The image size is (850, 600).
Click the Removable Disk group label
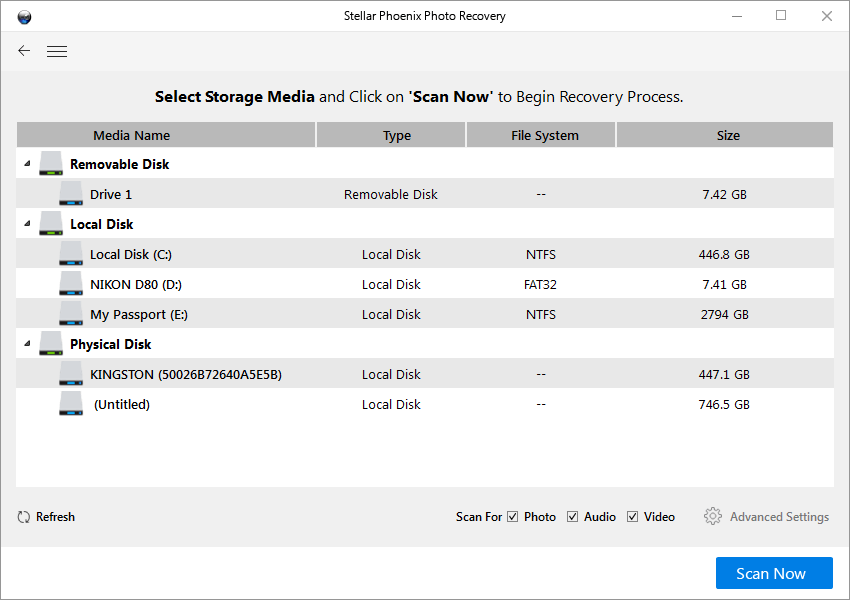pyautogui.click(x=119, y=164)
